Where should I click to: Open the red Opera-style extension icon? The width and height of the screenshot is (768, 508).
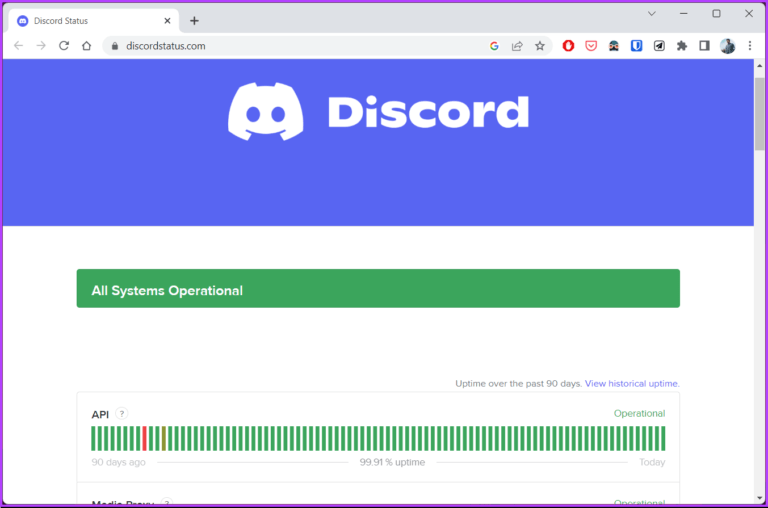tap(568, 46)
